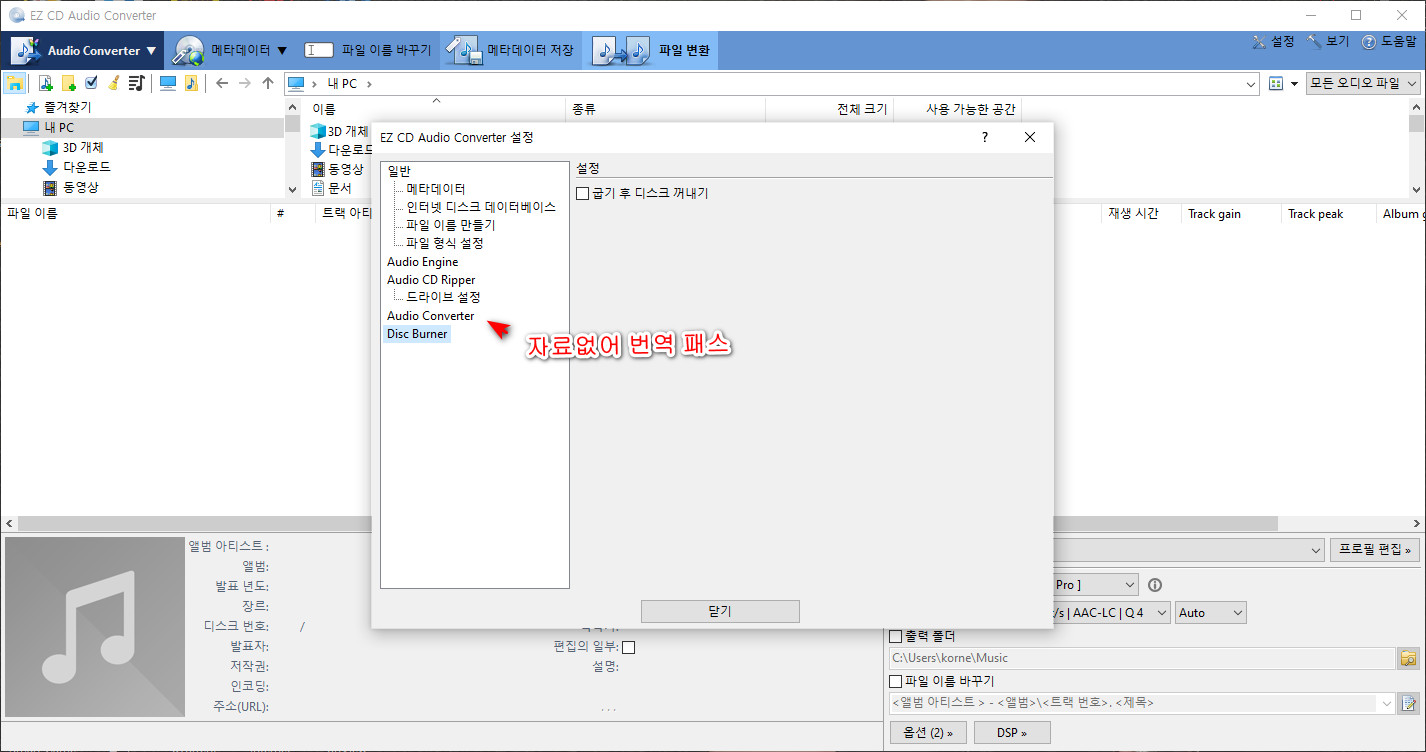The image size is (1426, 752).
Task: Click the 파일 이름 바꾸기 ribbon button
Action: 368,50
